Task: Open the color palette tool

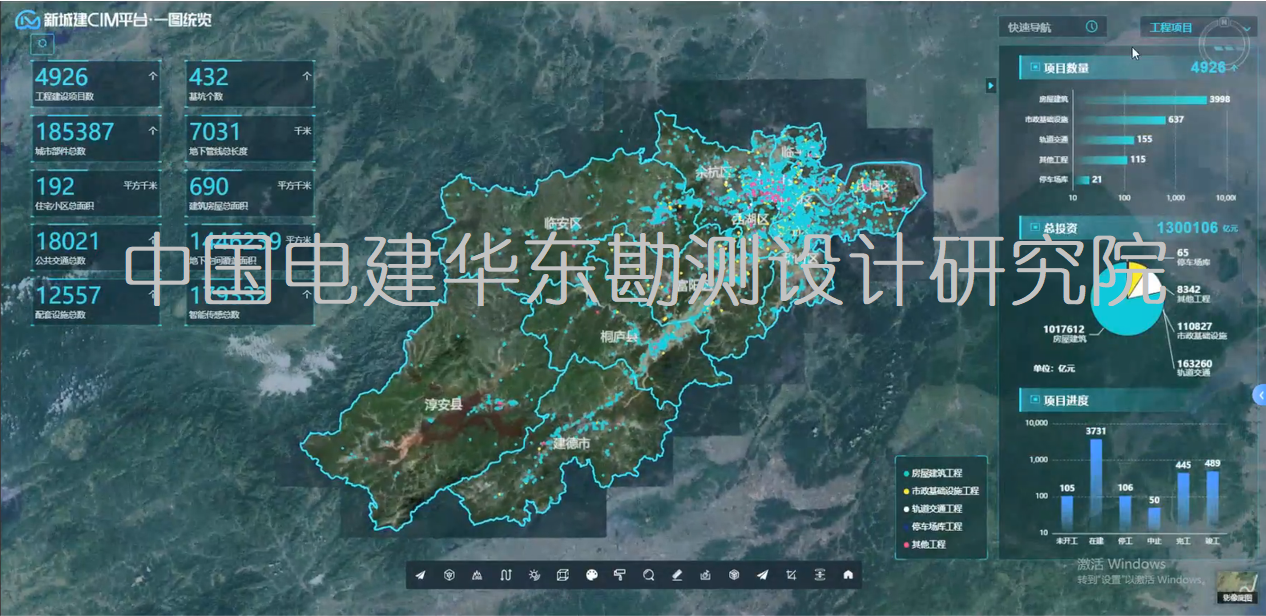Action: pos(591,575)
